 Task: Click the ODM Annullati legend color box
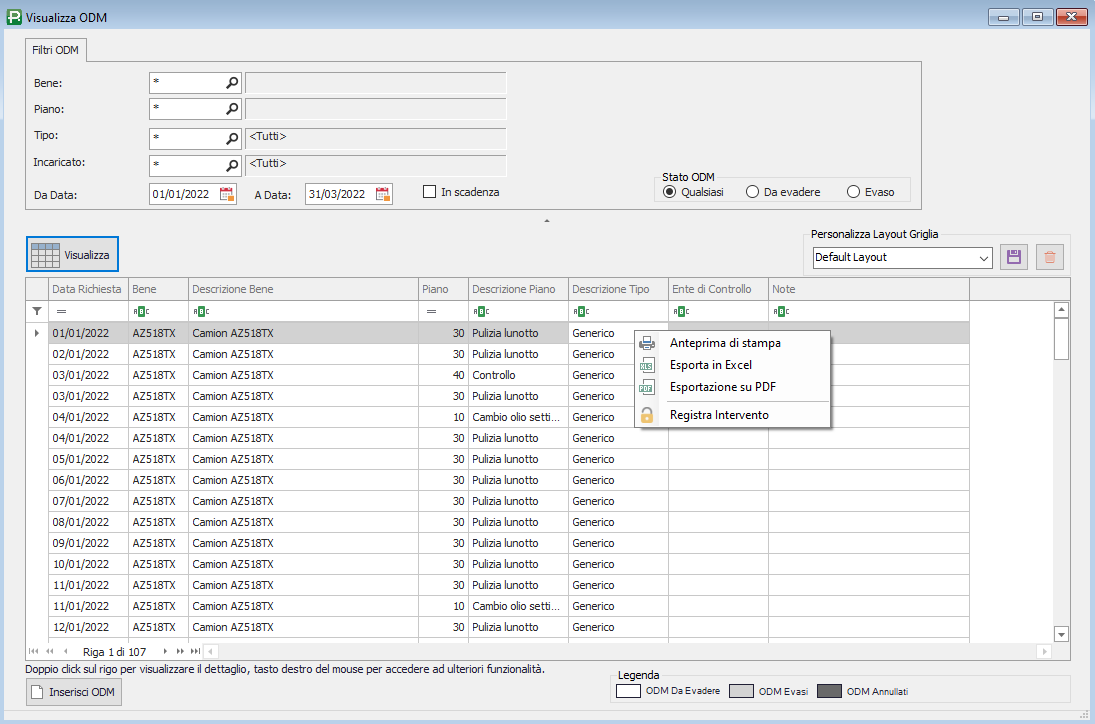click(829, 691)
